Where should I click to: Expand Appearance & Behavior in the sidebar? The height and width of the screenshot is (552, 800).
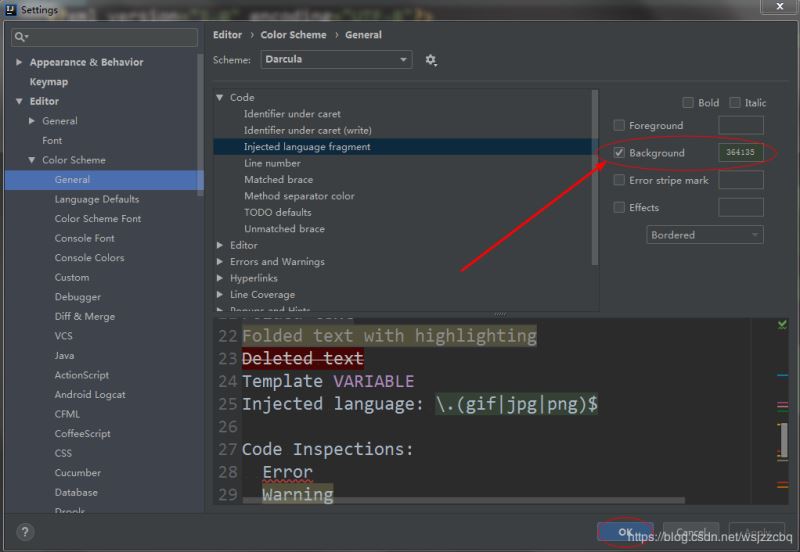click(19, 62)
